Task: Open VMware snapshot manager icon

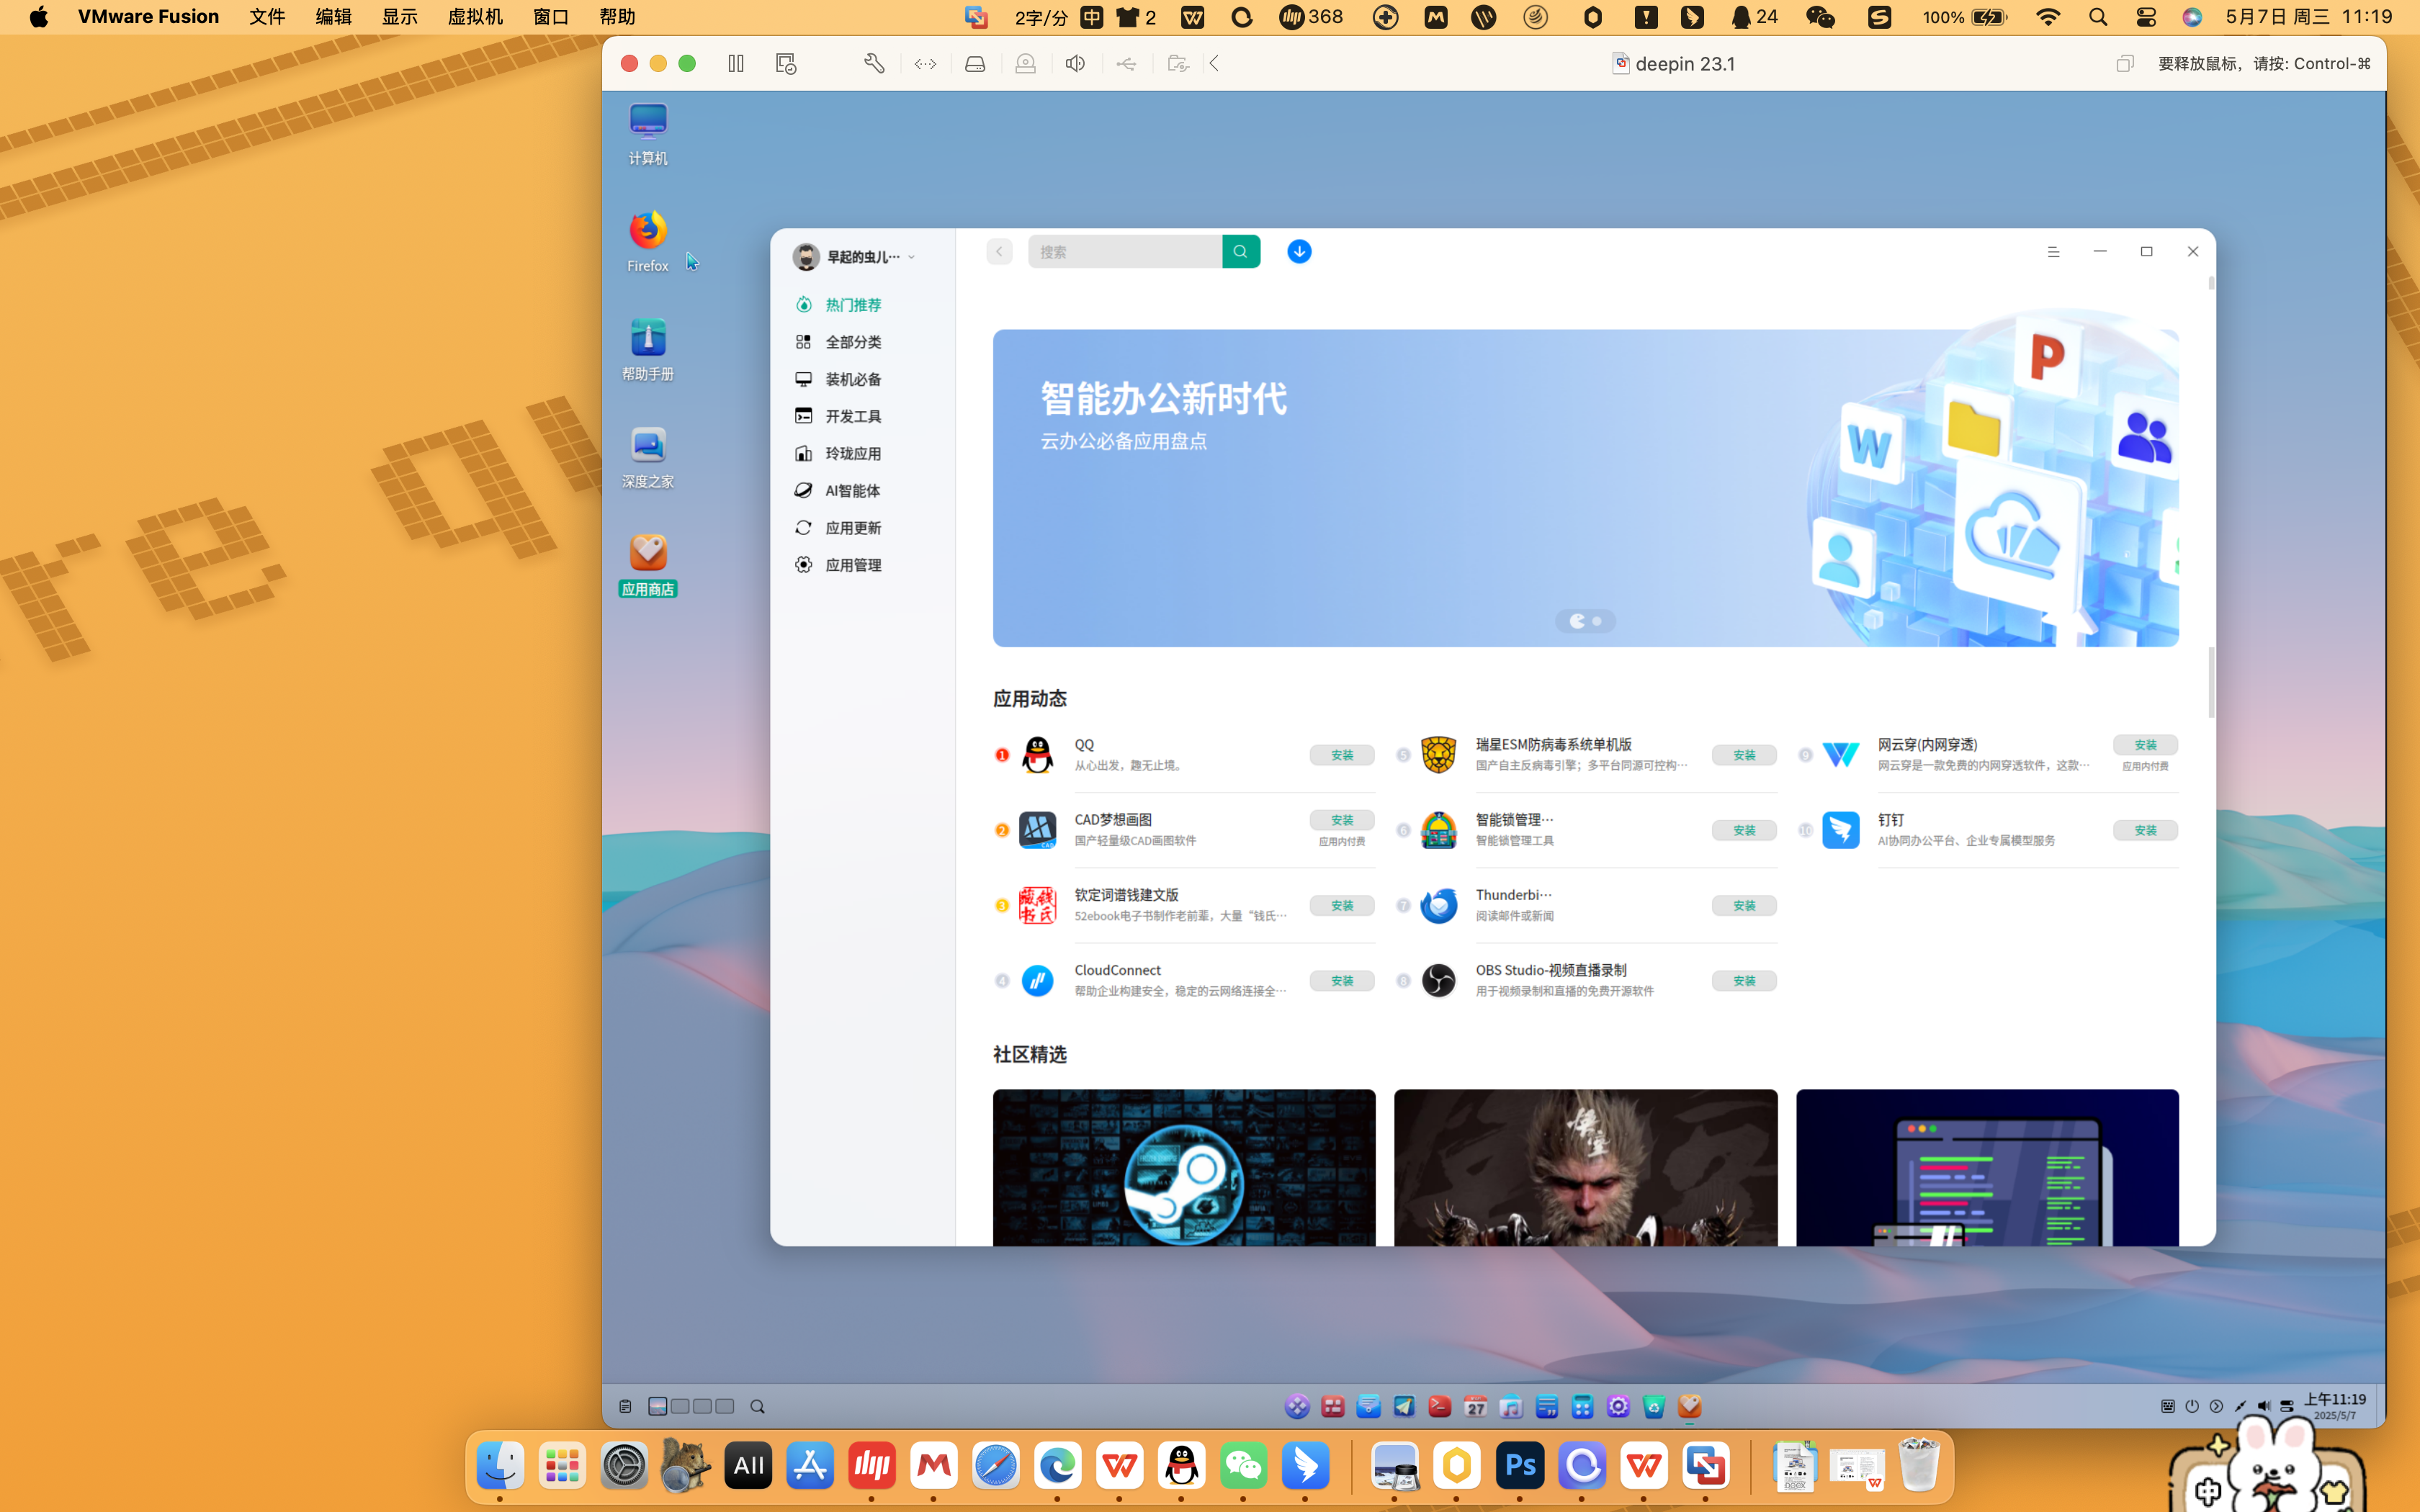Action: [x=786, y=64]
